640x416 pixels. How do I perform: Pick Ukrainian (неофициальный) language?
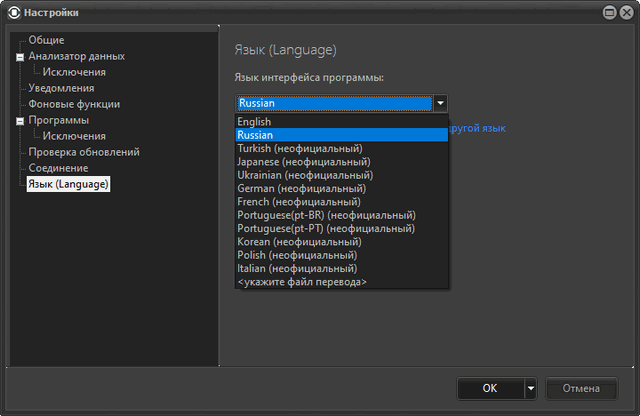click(x=305, y=175)
